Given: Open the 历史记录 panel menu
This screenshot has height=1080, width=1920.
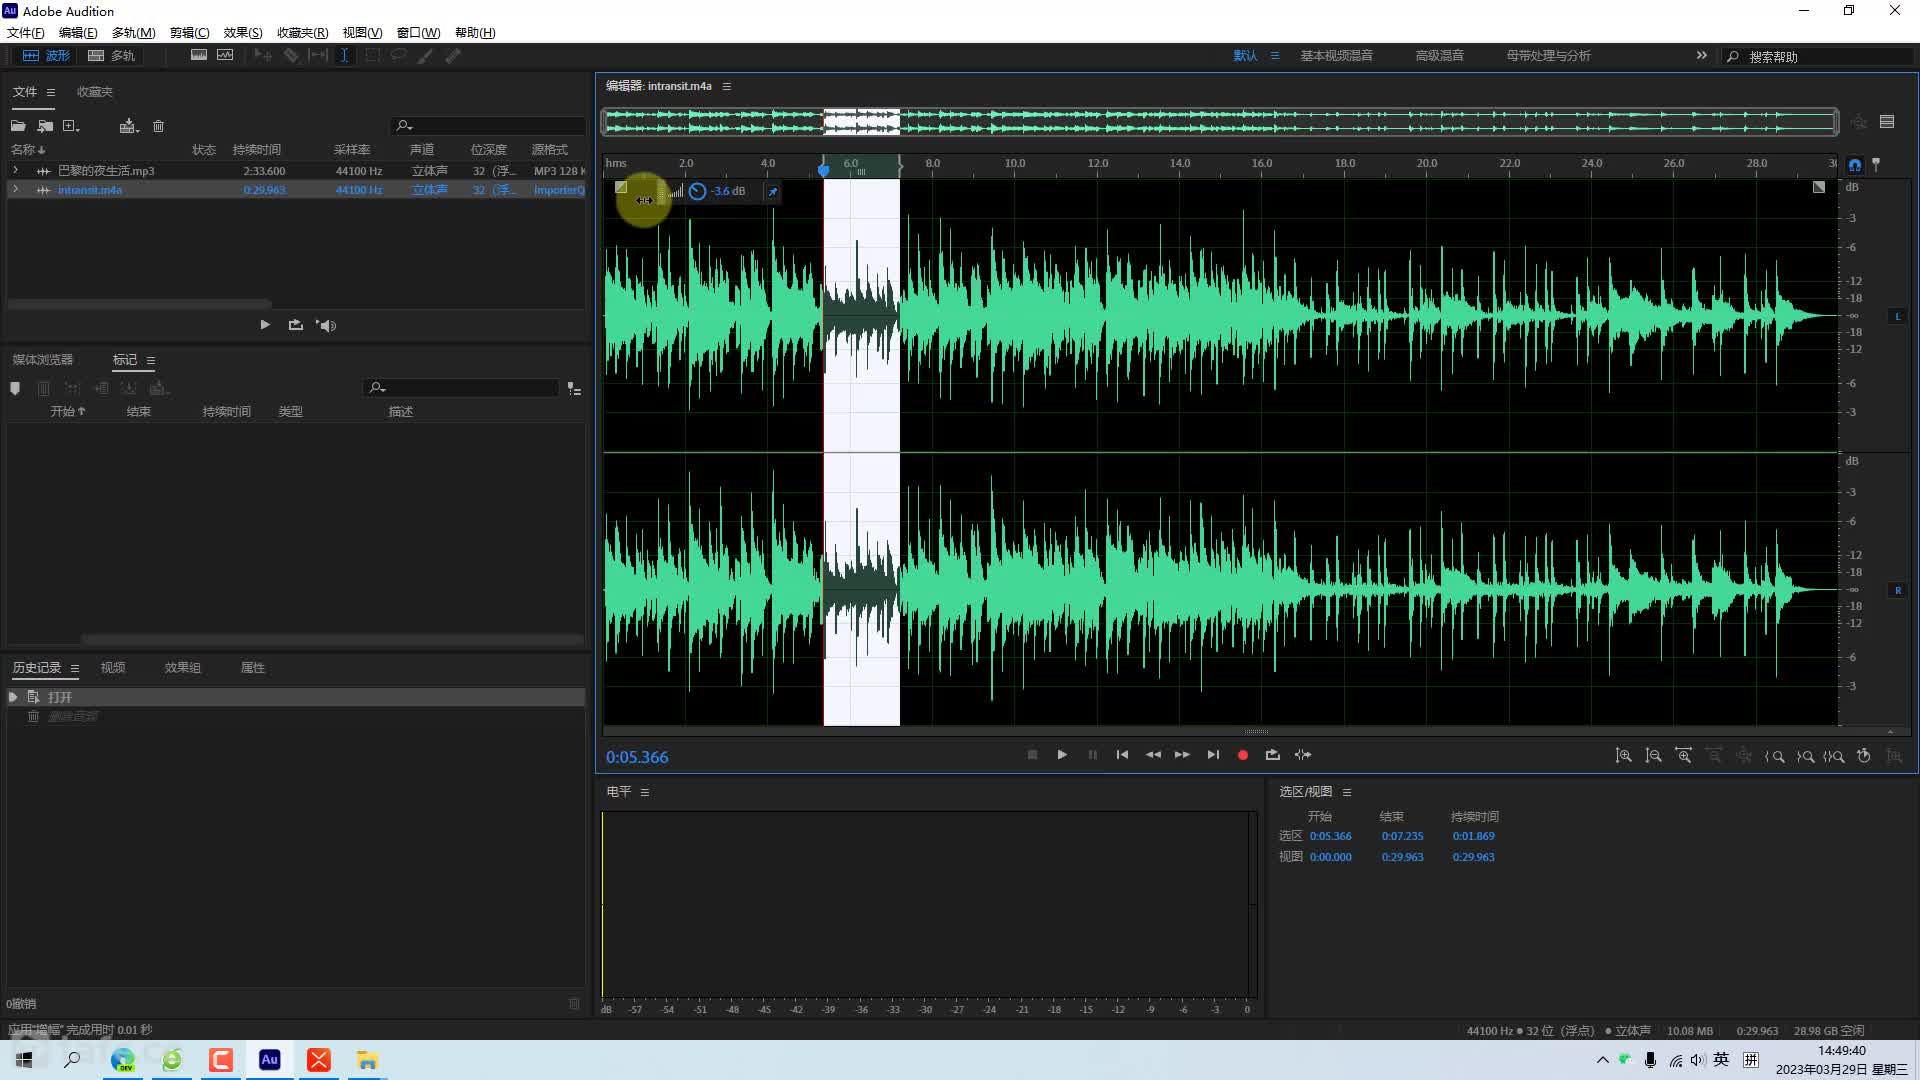Looking at the screenshot, I should coord(75,669).
